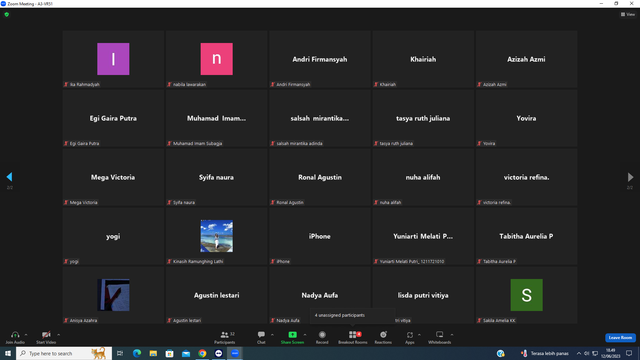Click the blue Leave Room button
The image size is (640, 360).
(620, 338)
